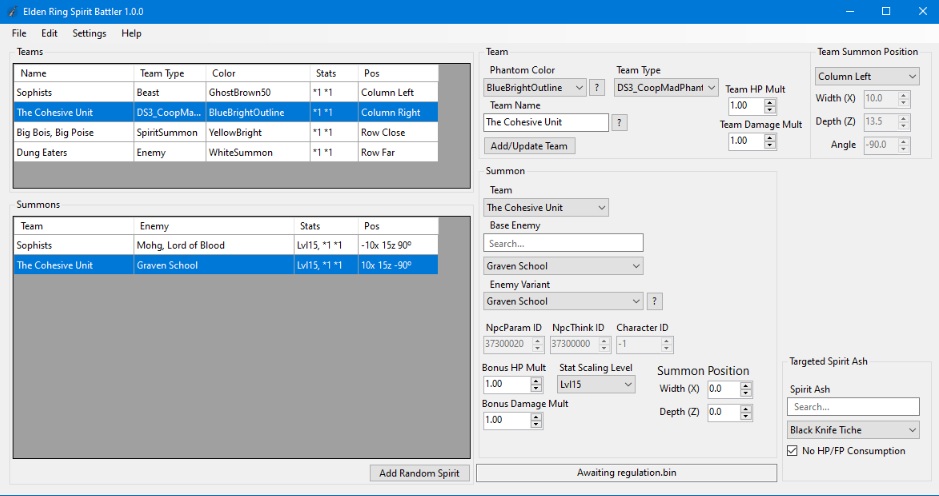Open the Stat Scaling Level dropdown
Image resolution: width=939 pixels, height=496 pixels.
[596, 385]
